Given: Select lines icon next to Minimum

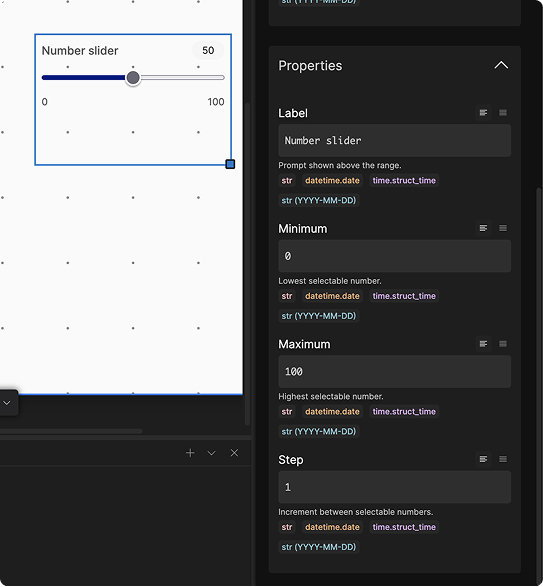Looking at the screenshot, I should [x=503, y=228].
